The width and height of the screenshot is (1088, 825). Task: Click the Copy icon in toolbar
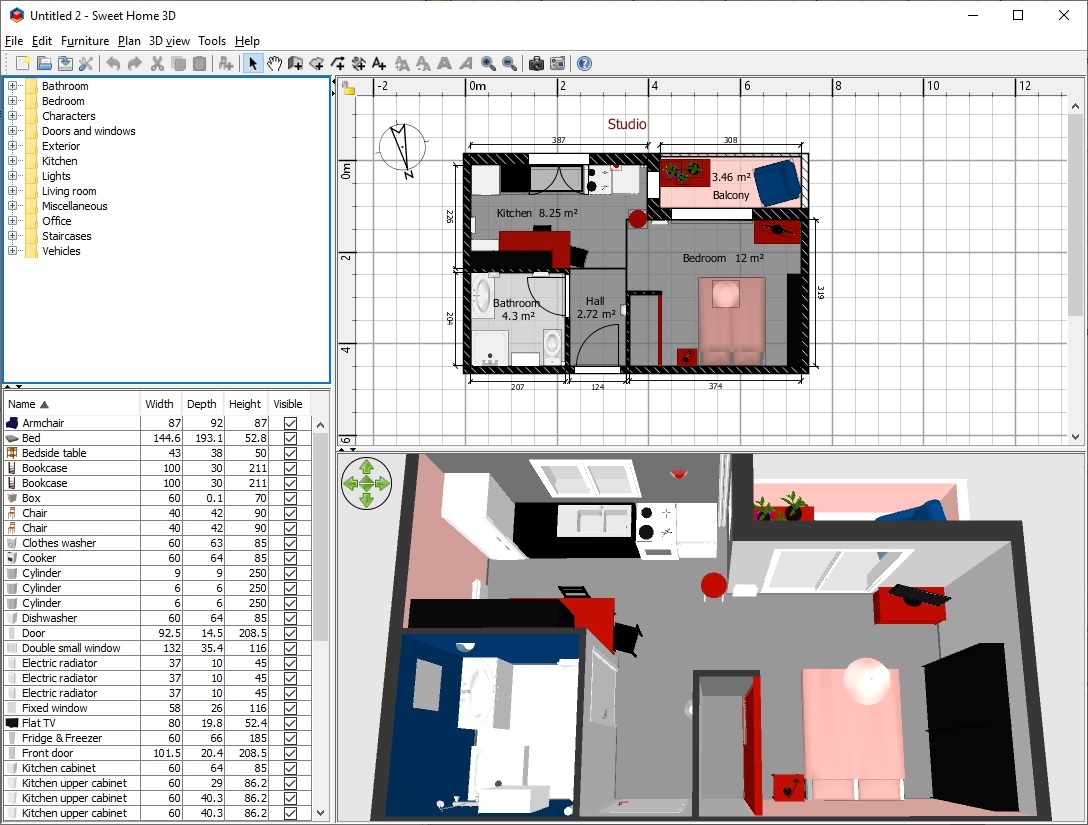pyautogui.click(x=178, y=64)
